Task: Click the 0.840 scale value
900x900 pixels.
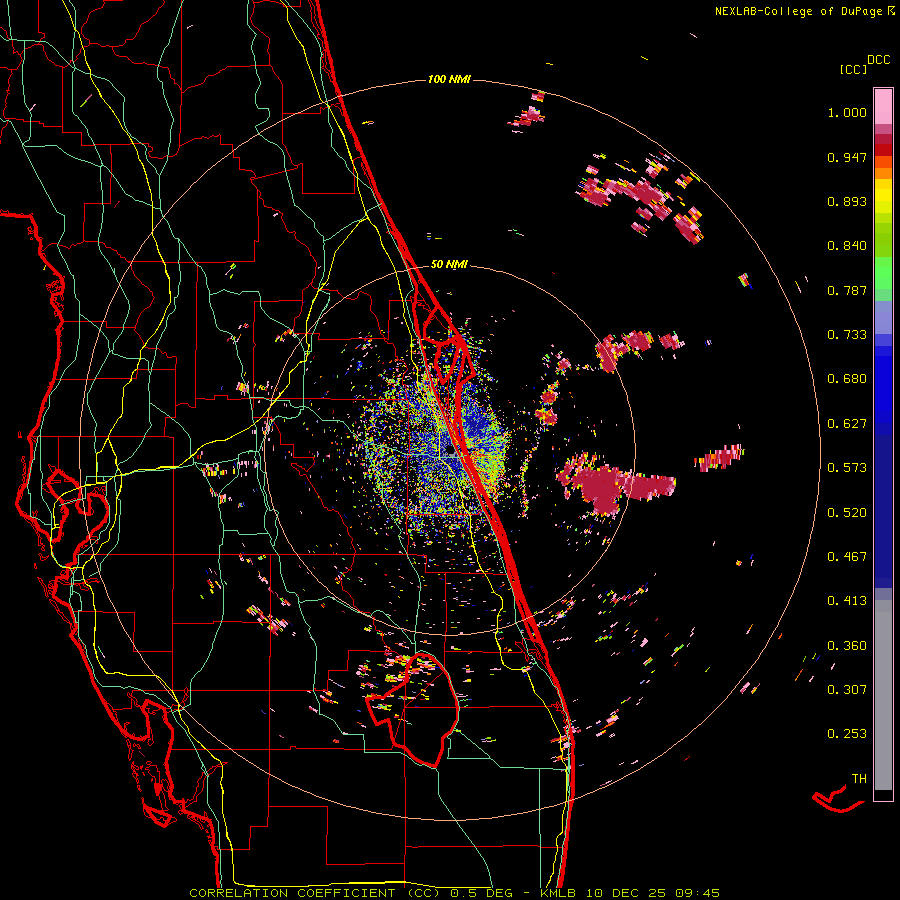Action: tap(847, 246)
